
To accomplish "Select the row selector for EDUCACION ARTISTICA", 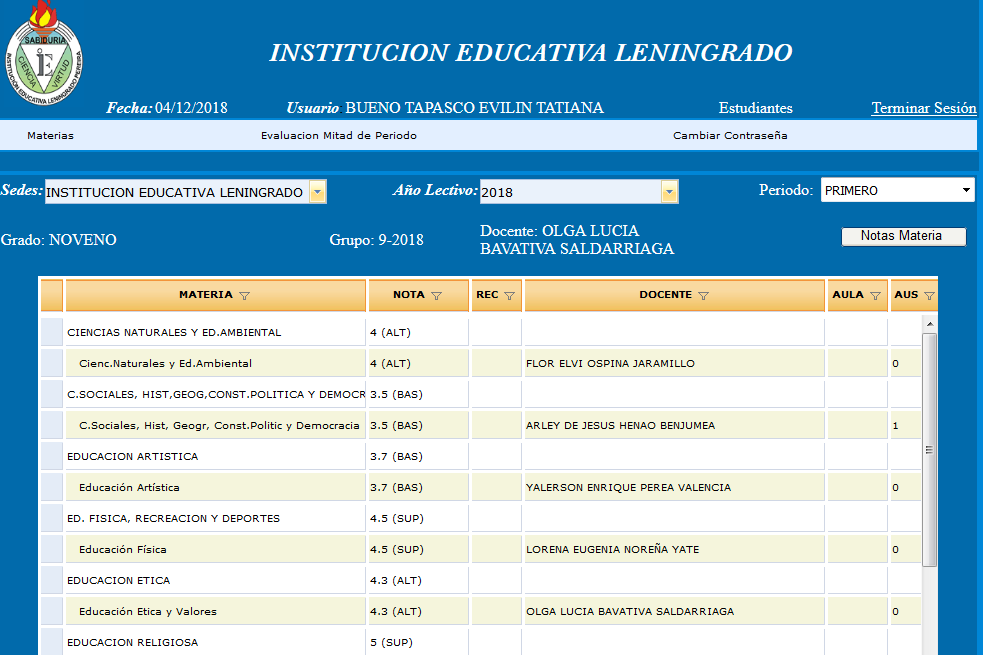I will click(51, 456).
